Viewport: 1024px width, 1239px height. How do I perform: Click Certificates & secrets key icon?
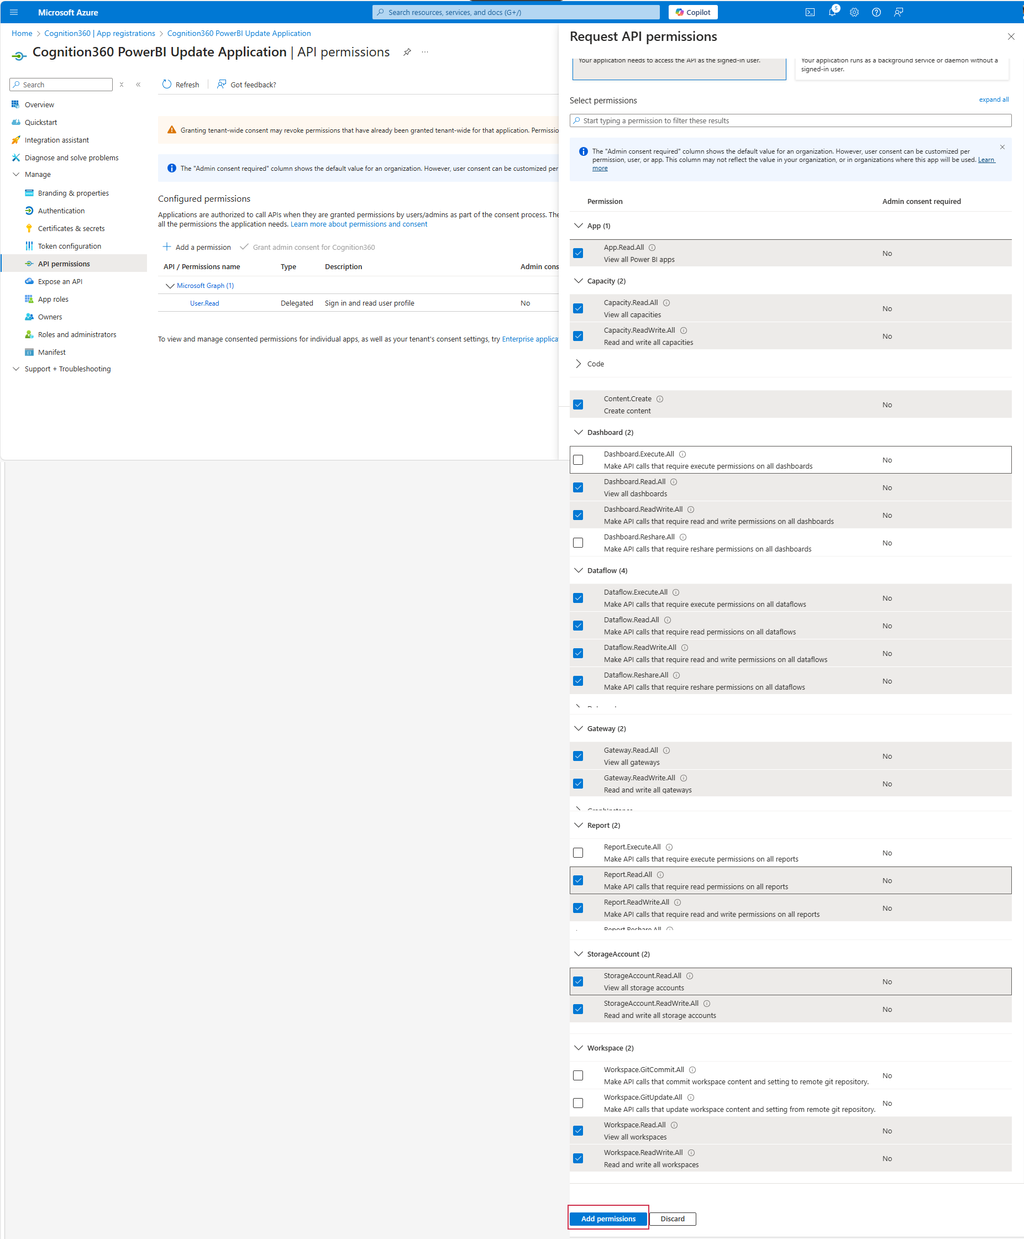pos(29,228)
